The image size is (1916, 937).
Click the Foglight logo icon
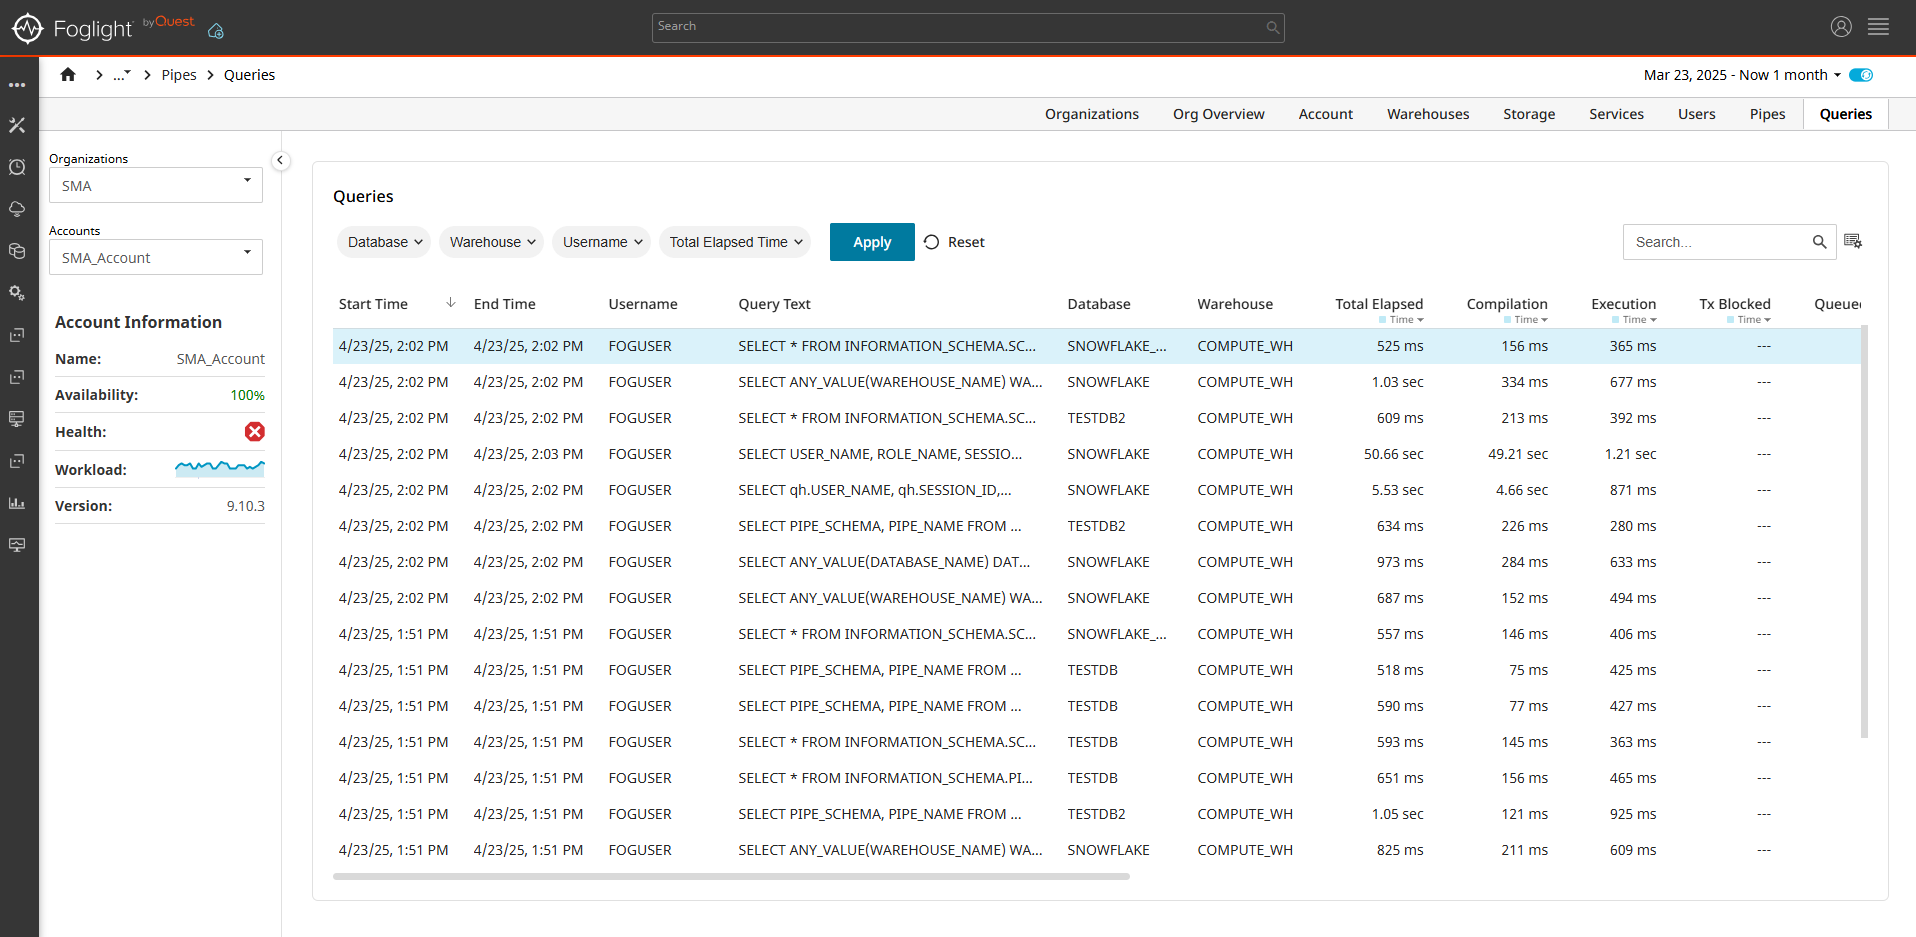pyautogui.click(x=27, y=28)
